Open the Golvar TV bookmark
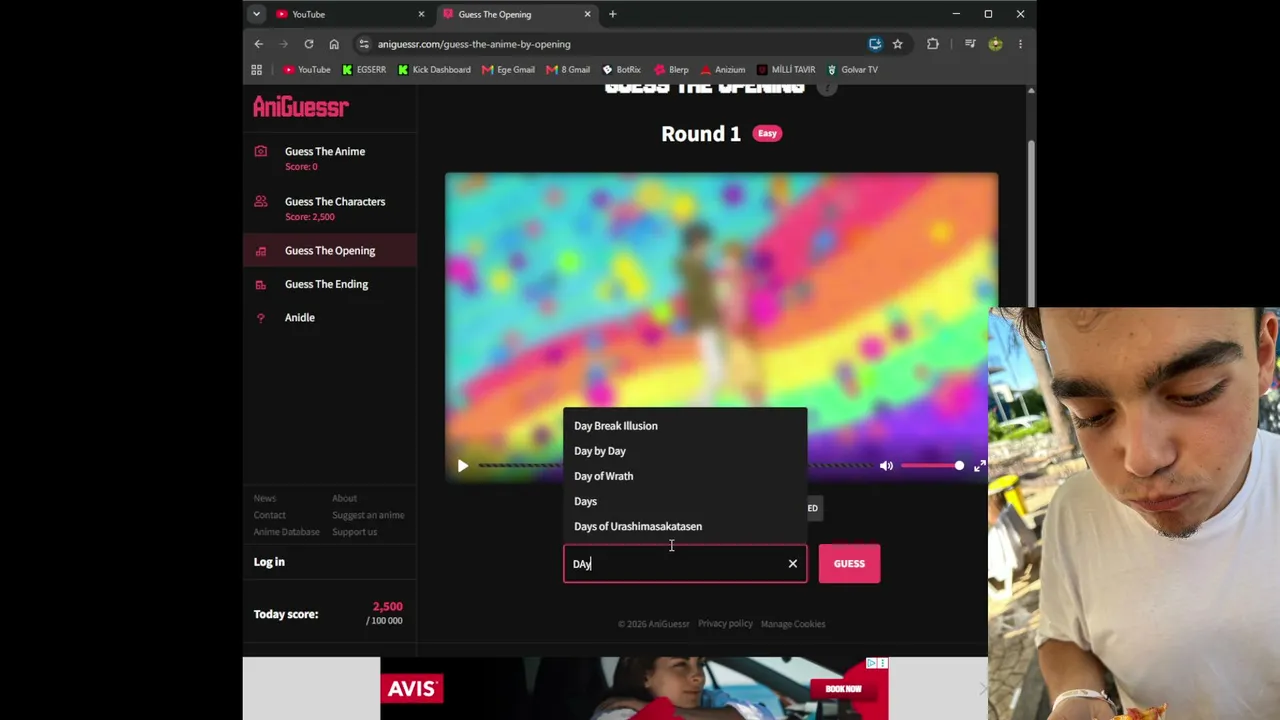The height and width of the screenshot is (720, 1280). click(852, 70)
